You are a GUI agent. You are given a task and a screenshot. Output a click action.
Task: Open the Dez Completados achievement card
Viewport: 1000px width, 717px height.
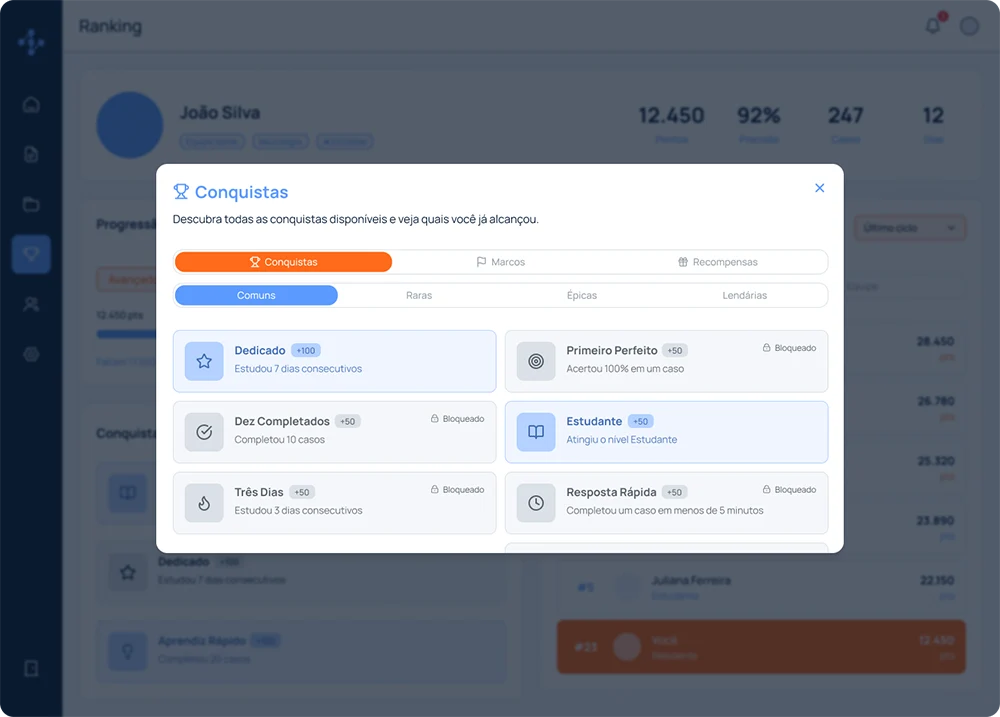click(x=334, y=432)
